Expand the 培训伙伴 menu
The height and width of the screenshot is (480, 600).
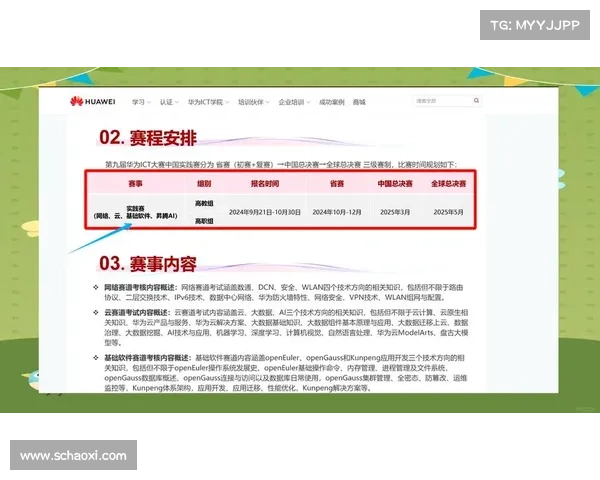[254, 102]
